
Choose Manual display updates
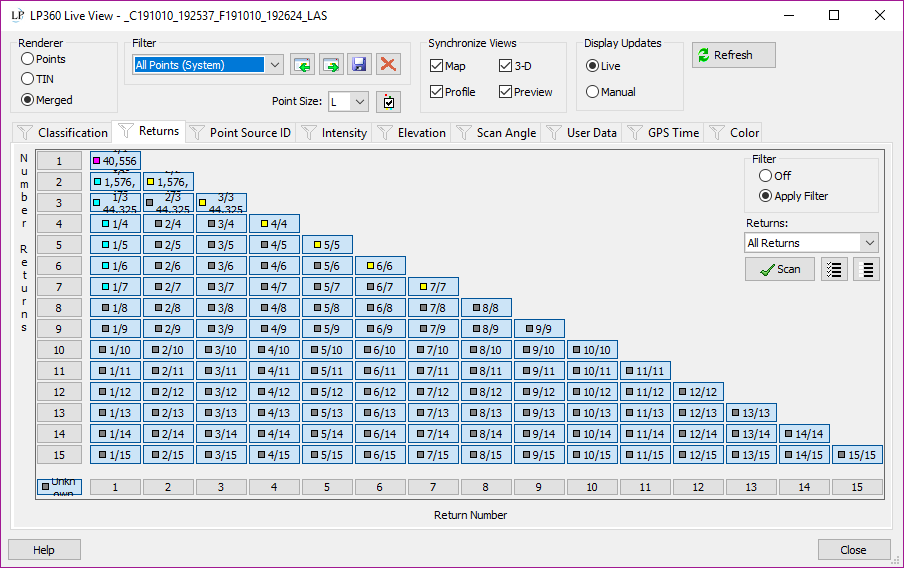coord(611,92)
